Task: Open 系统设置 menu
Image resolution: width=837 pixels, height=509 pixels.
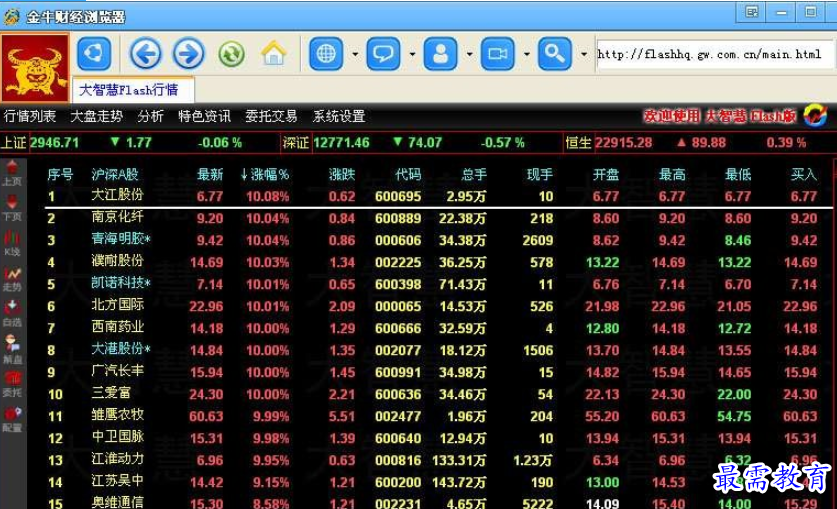Action: [x=339, y=116]
